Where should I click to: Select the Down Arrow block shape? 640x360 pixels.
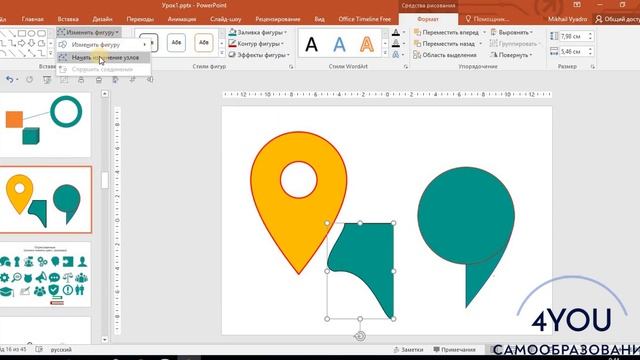(x=31, y=43)
